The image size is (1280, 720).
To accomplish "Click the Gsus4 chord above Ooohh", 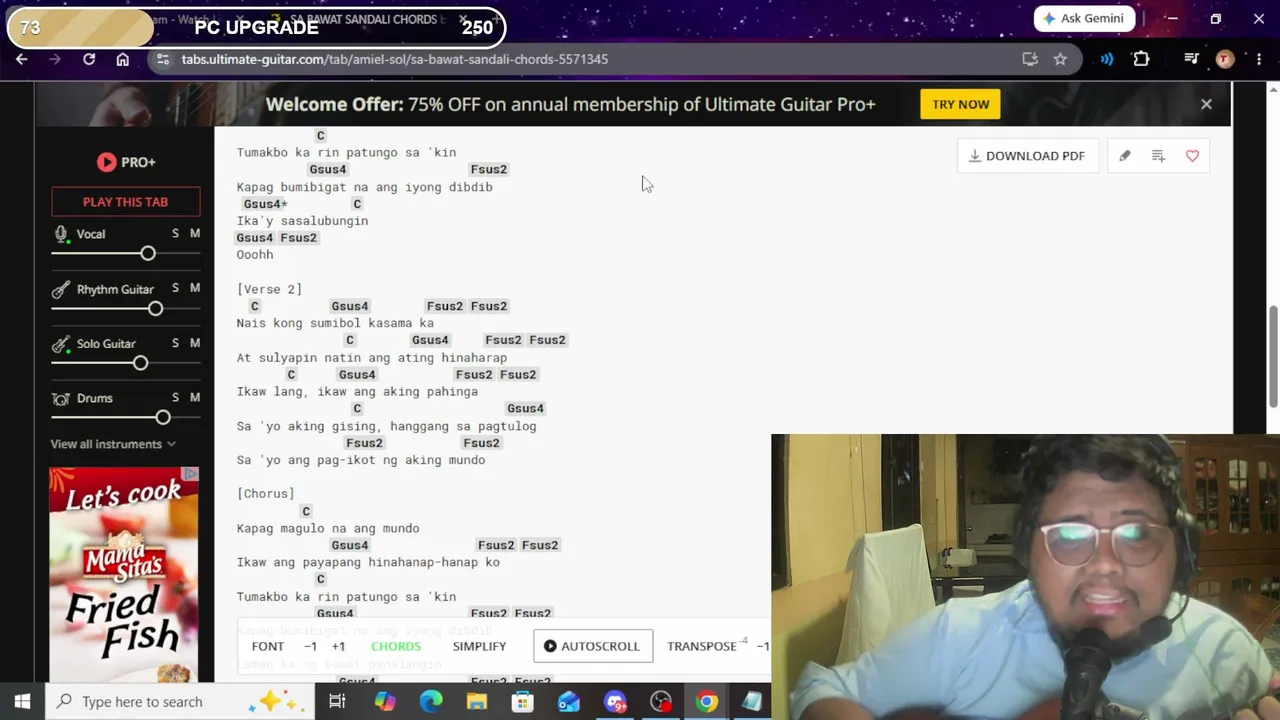I will point(254,238).
